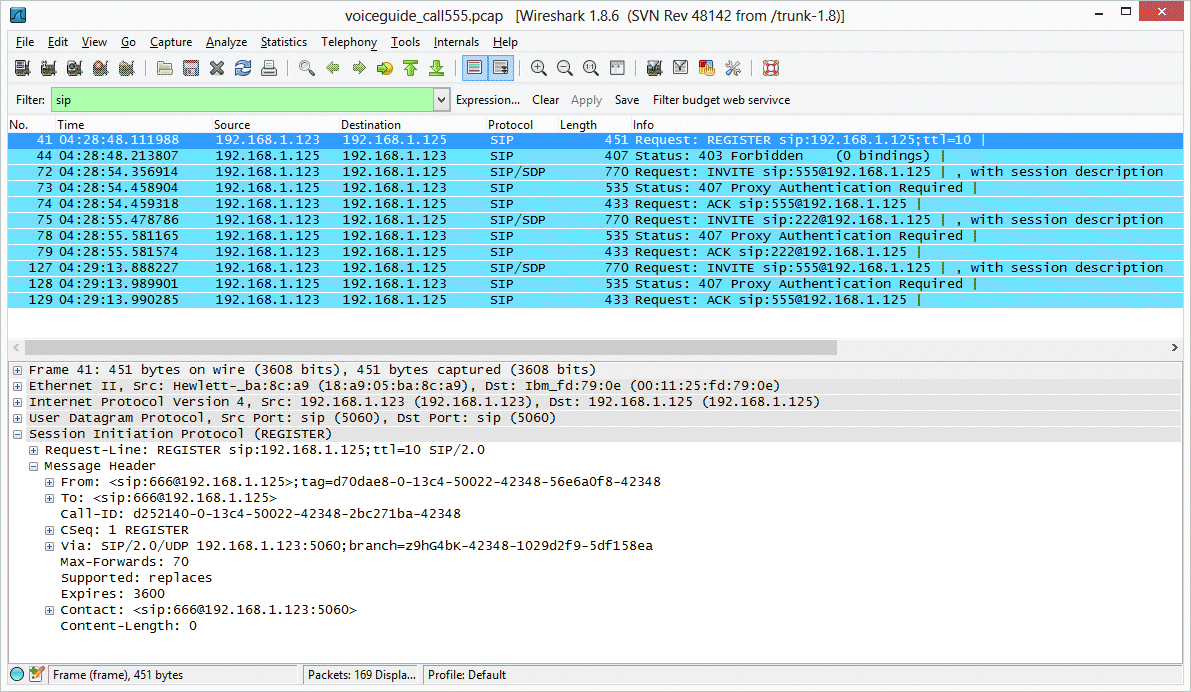Open the Statistics menu
The image size is (1191, 692).
point(283,42)
